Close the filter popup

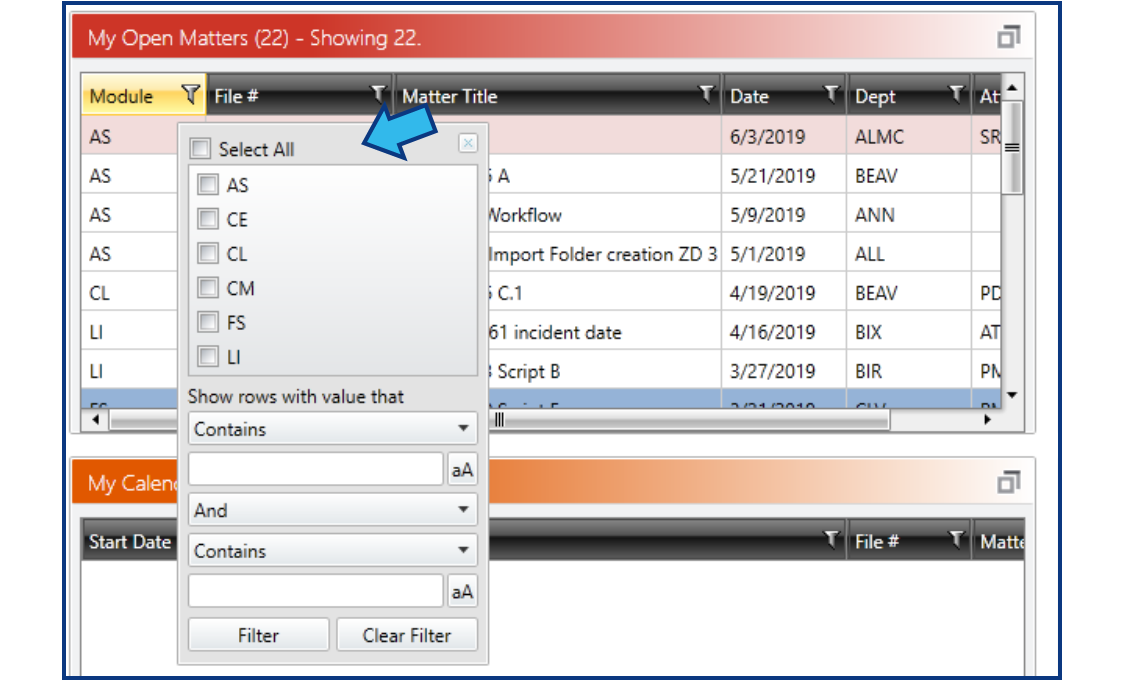click(468, 143)
